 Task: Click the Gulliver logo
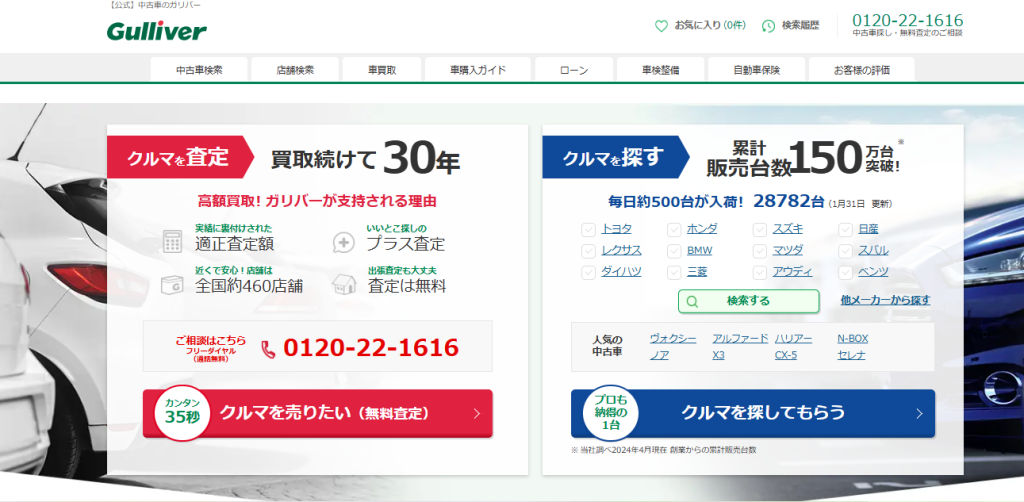(157, 31)
